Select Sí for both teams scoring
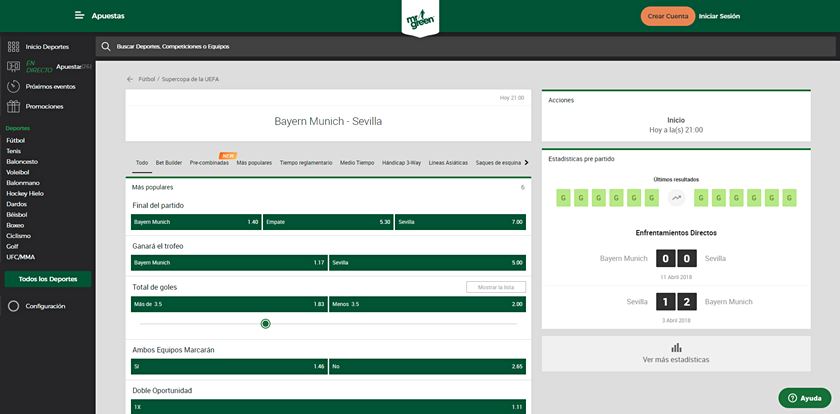Viewport: 840px width, 414px height. 229,366
